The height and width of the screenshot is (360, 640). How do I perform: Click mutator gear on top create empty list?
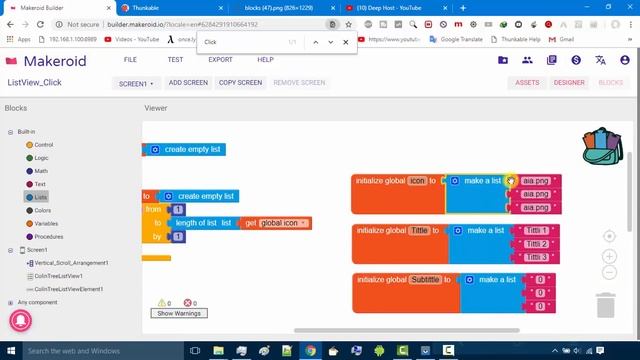click(155, 150)
